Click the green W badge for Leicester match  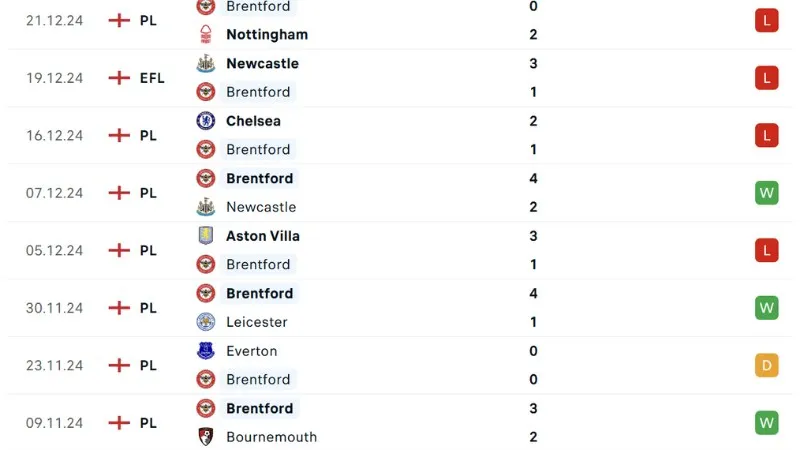coord(767,308)
